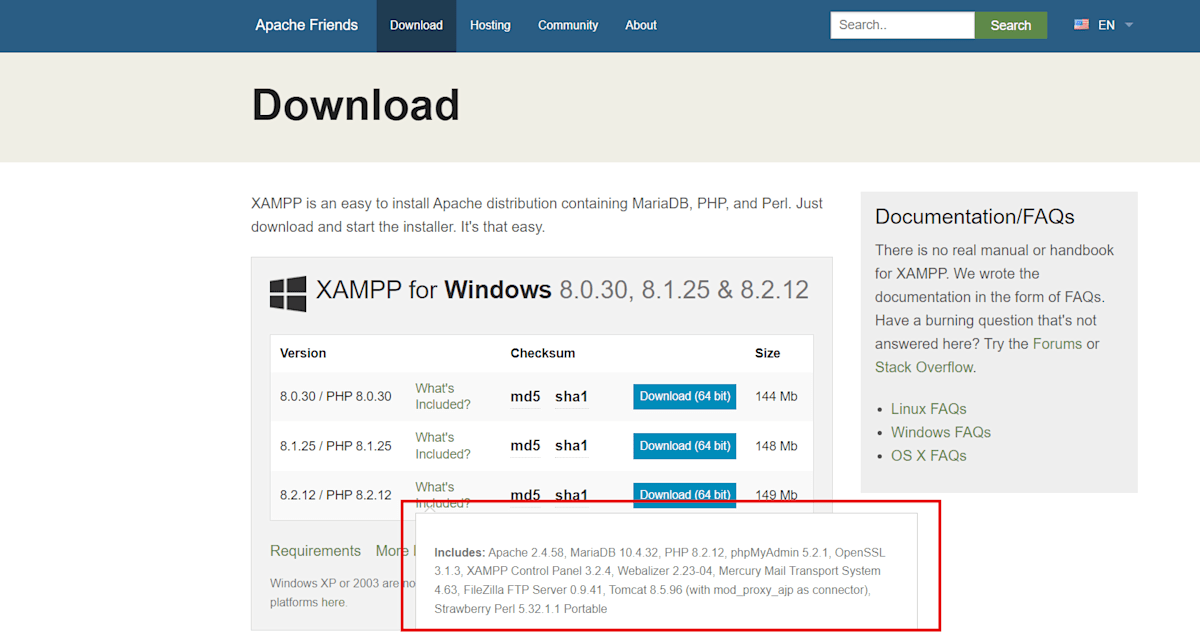Click the 'Size' column header
This screenshot has width=1200, height=632.
click(768, 353)
